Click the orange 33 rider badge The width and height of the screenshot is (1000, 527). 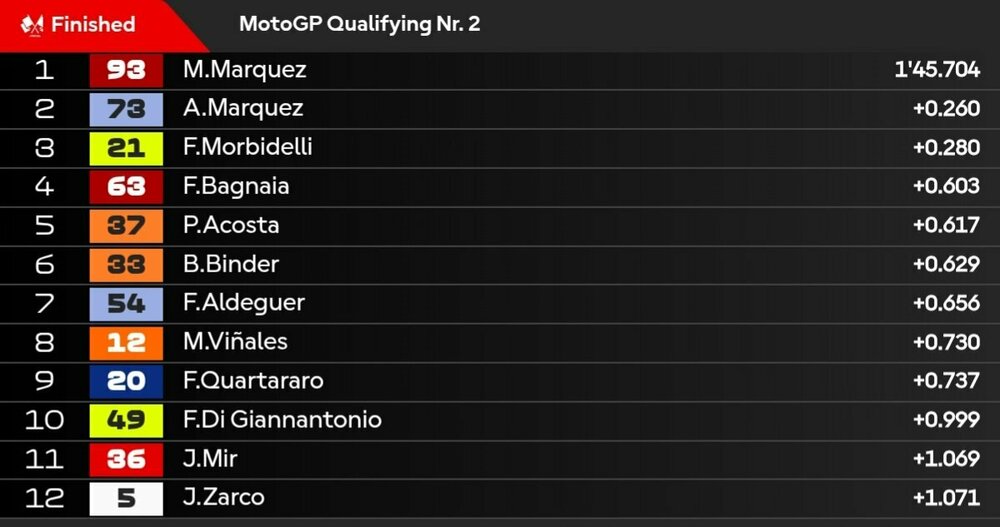coord(126,265)
